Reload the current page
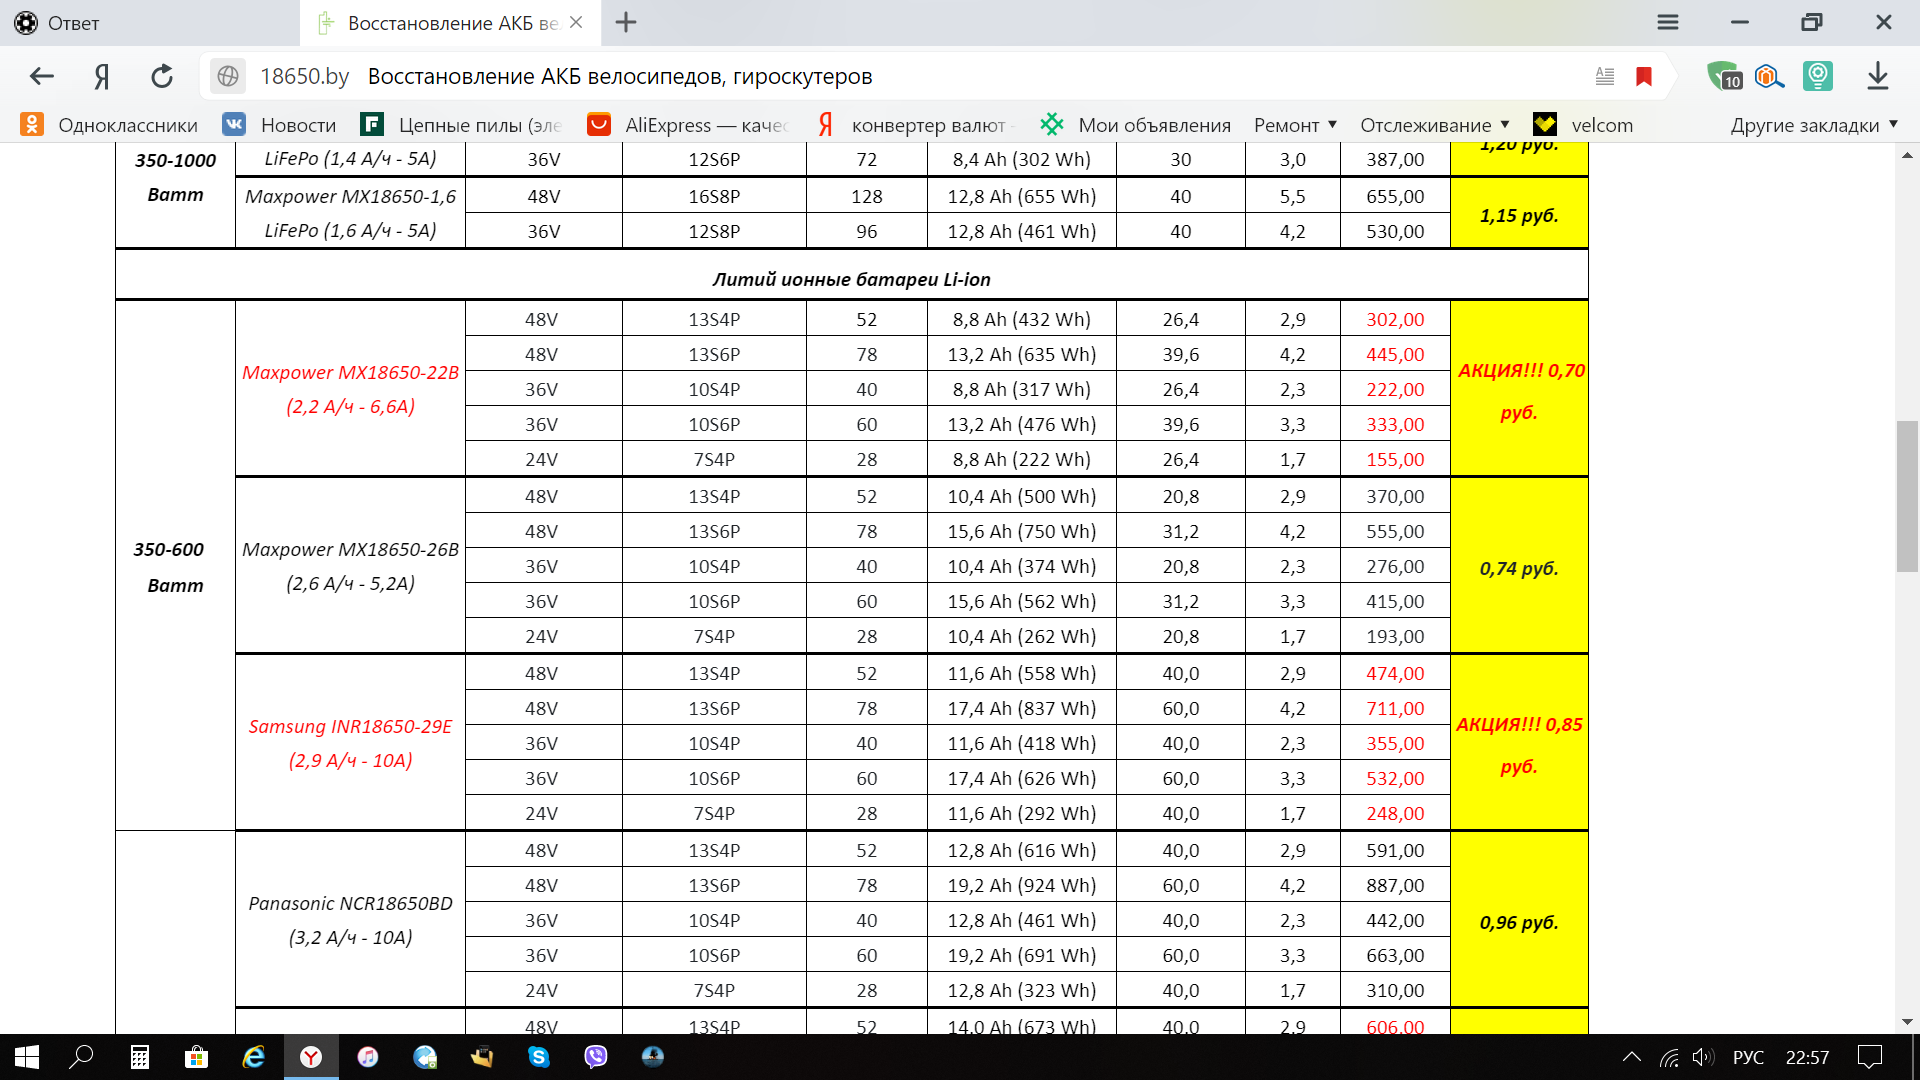 coord(162,76)
